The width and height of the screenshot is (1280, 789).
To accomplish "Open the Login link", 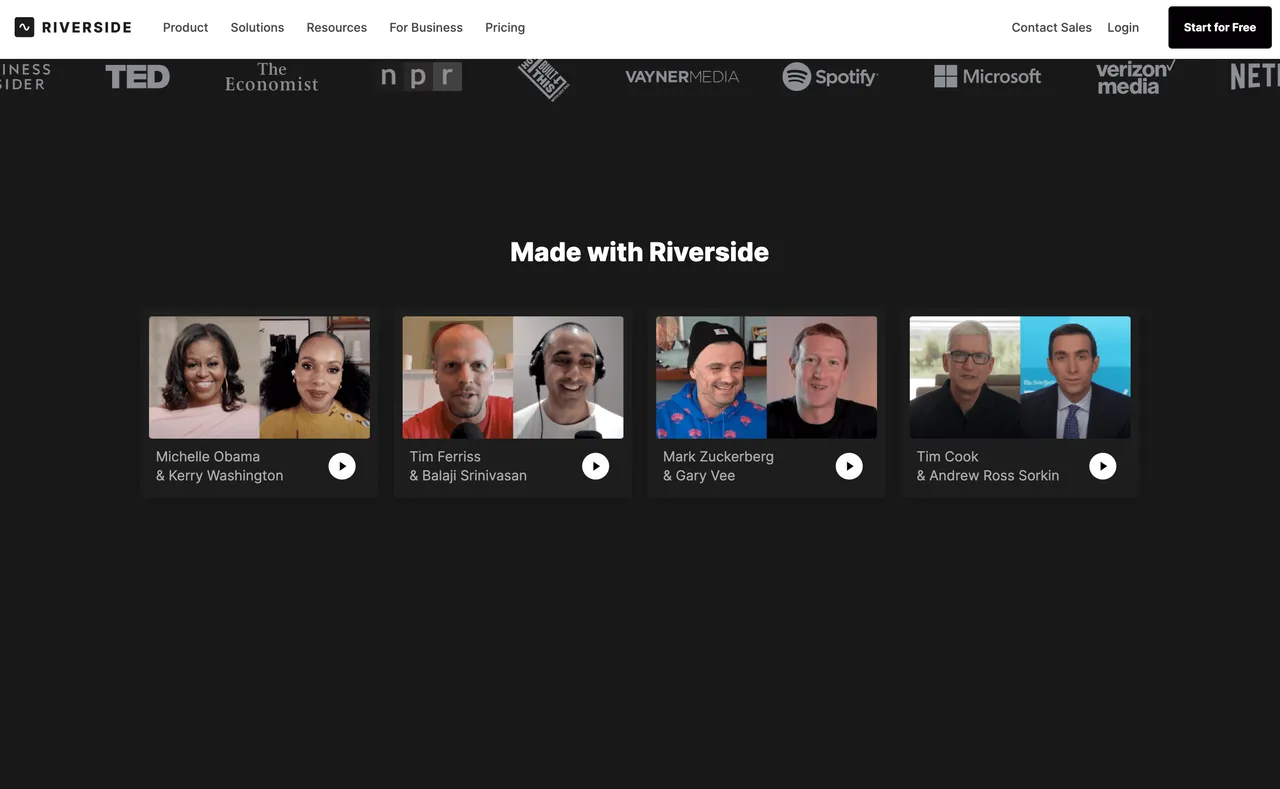I will click(x=1123, y=27).
